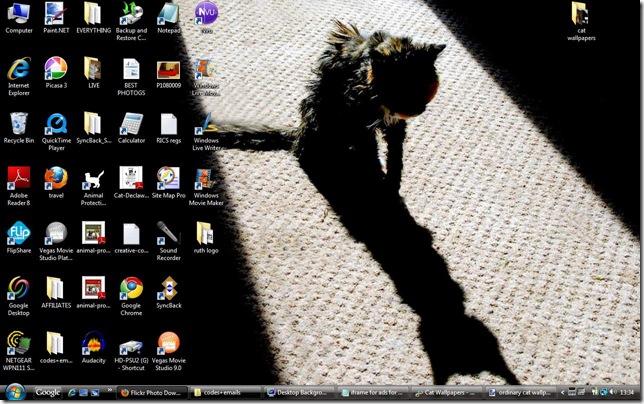Select the P1080009 image thumbnail
The image size is (644, 404).
(168, 73)
